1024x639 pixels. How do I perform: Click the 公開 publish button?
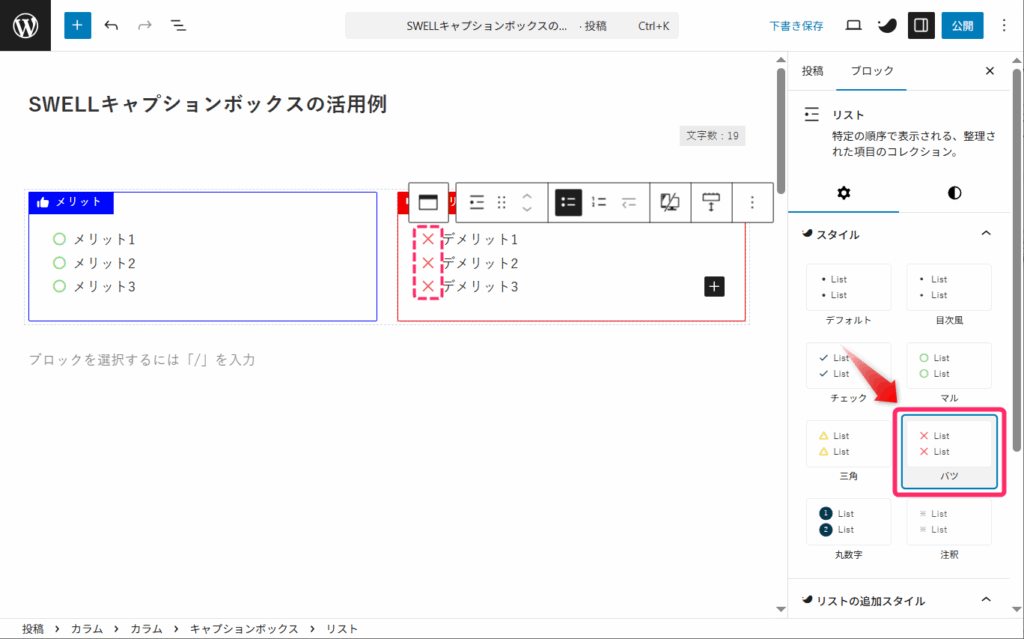pyautogui.click(x=962, y=25)
